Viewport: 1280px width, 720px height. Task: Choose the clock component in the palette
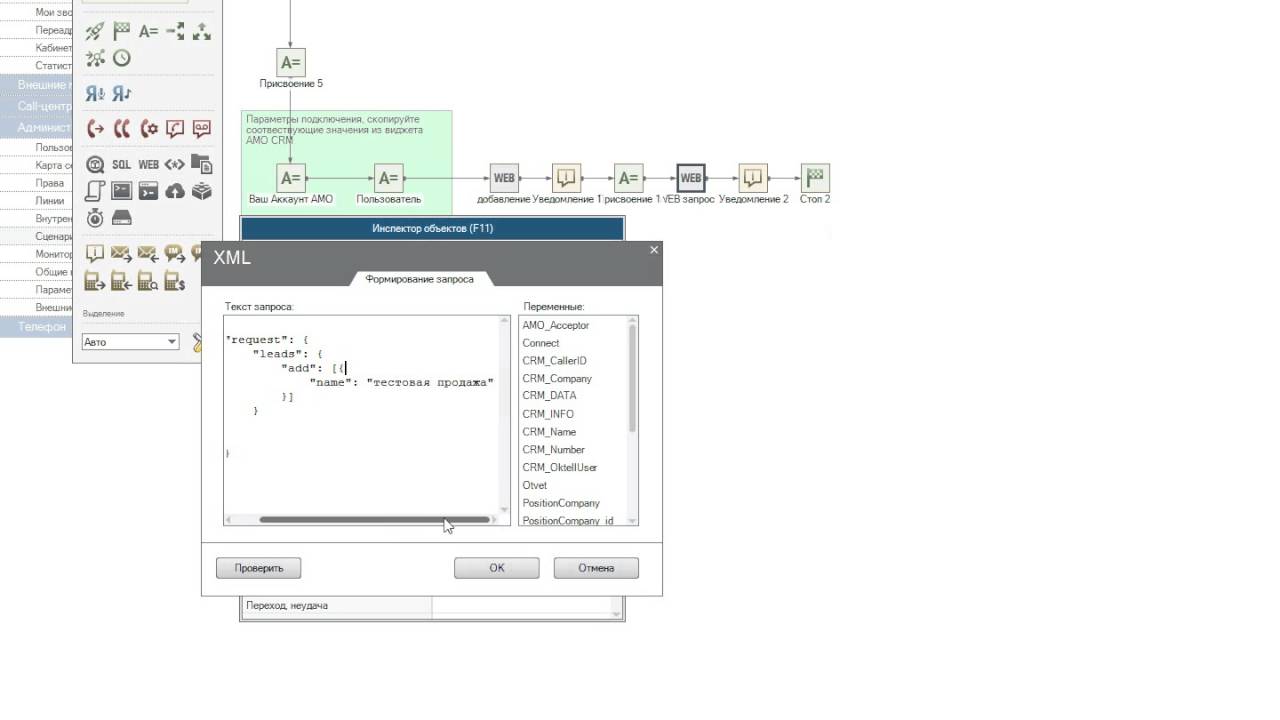pyautogui.click(x=122, y=58)
